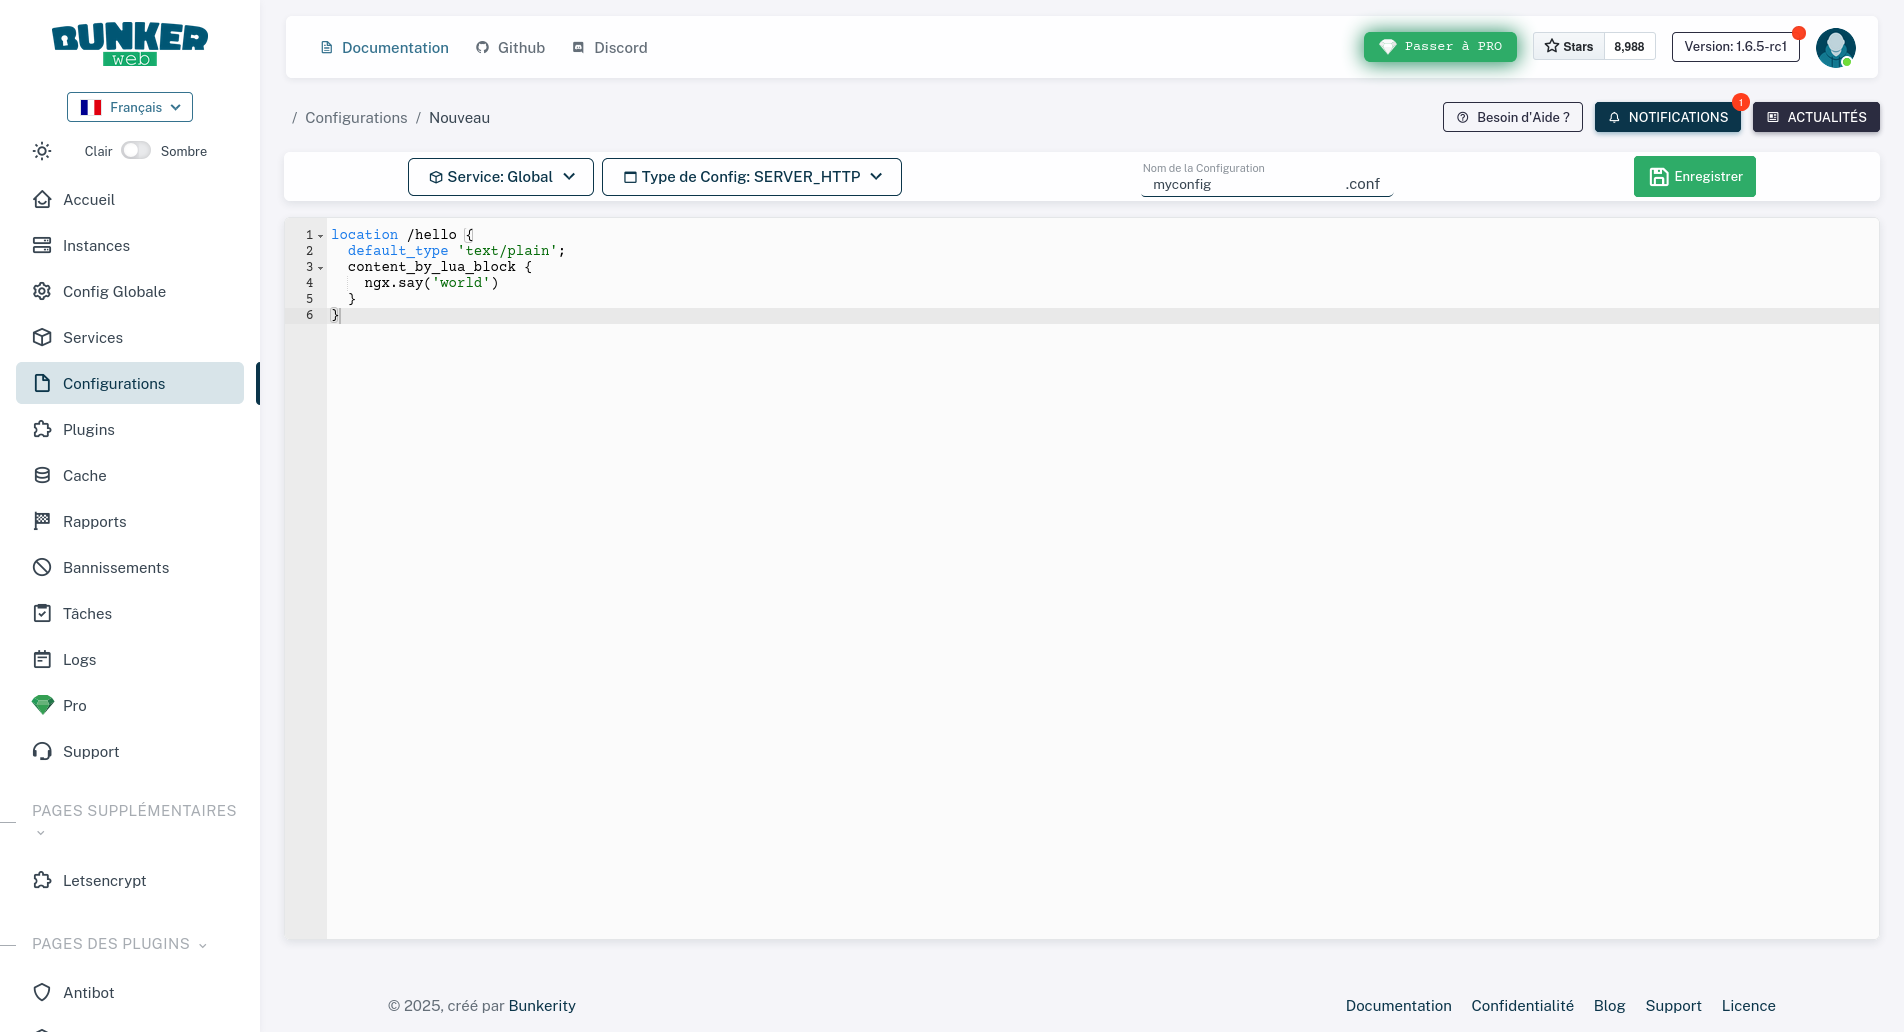Navigate to Configurations via the breadcrumb
This screenshot has height=1032, width=1904.
[x=356, y=117]
